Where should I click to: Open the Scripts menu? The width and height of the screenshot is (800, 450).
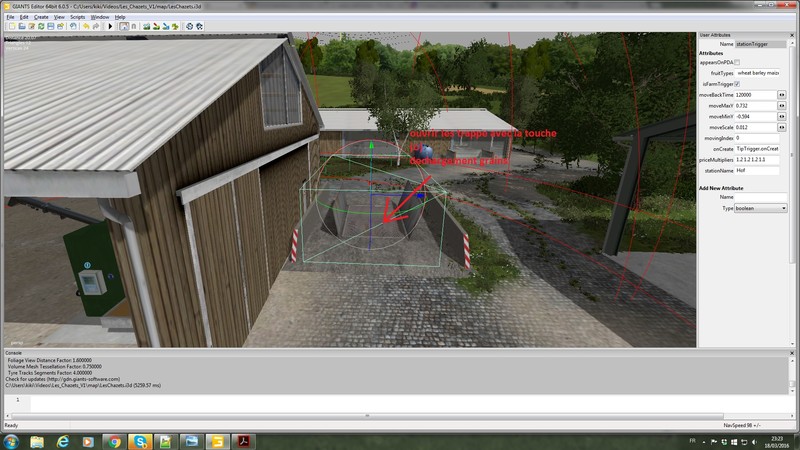pos(76,17)
